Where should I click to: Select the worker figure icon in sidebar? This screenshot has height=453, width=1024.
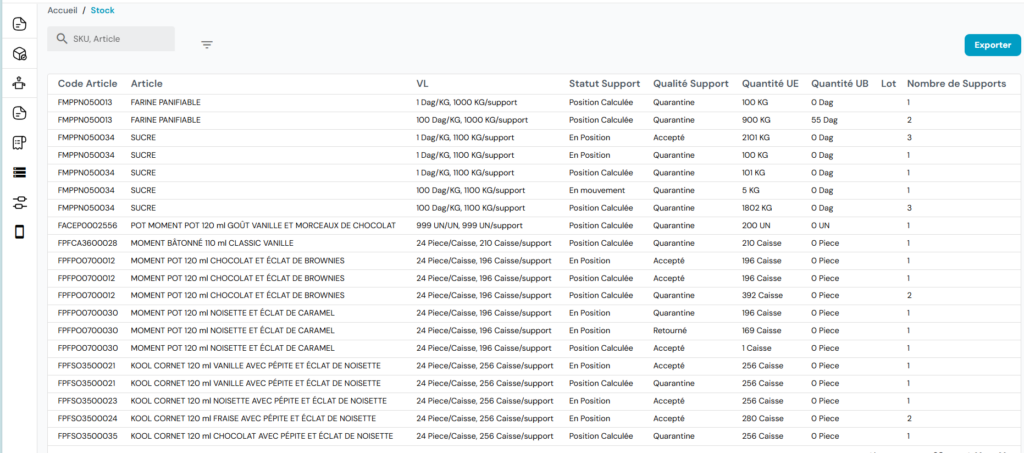(19, 83)
